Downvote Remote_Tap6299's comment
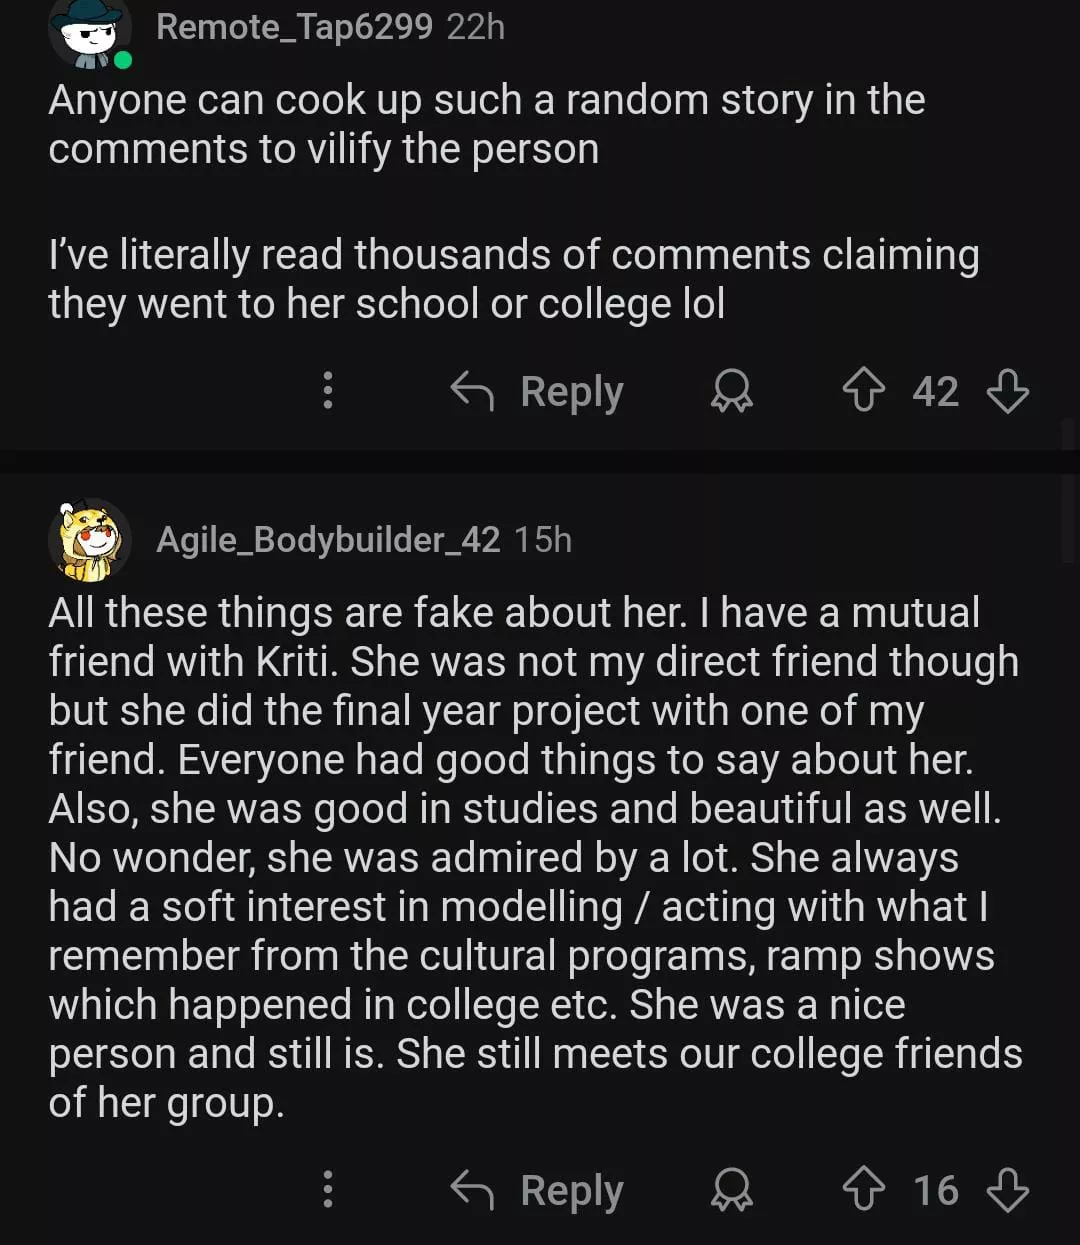Viewport: 1080px width, 1245px height. (x=1007, y=391)
